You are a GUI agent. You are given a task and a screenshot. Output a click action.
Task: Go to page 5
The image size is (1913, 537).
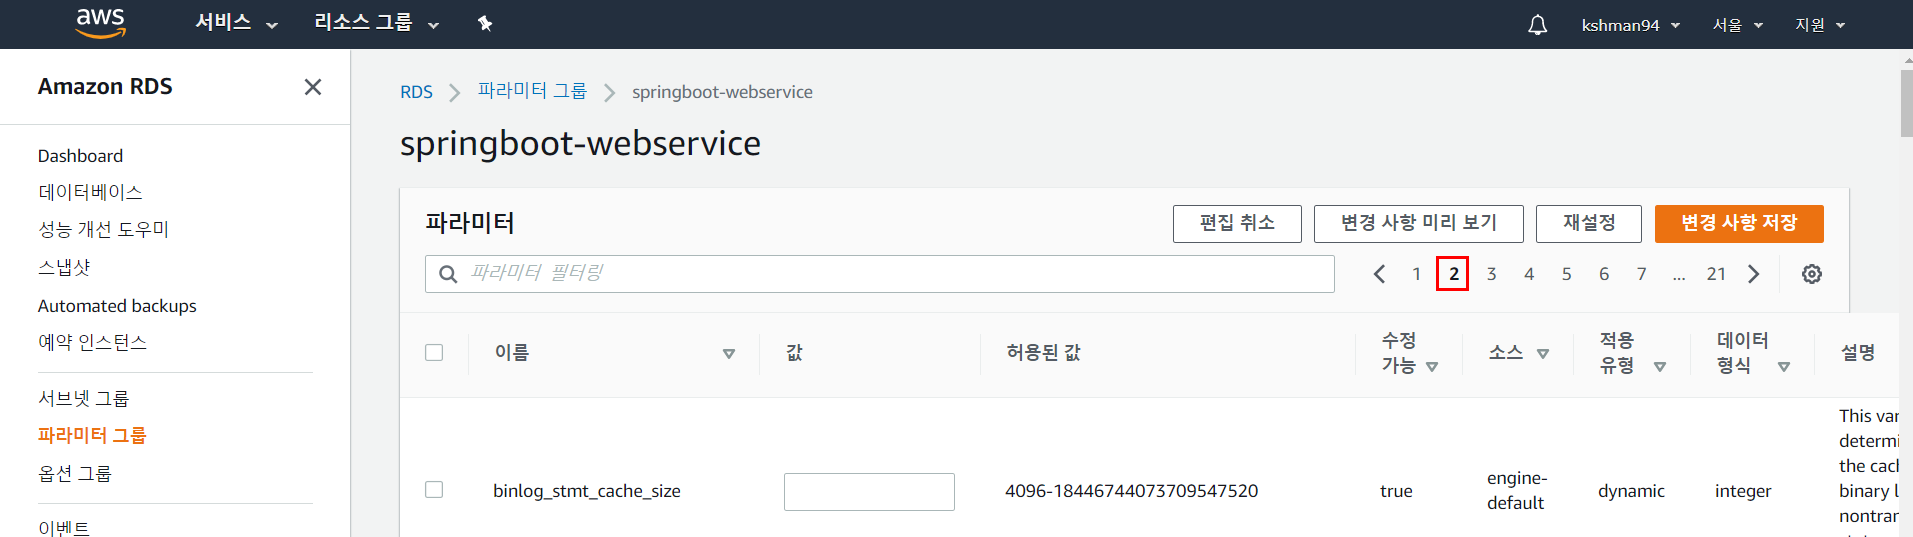tap(1566, 274)
